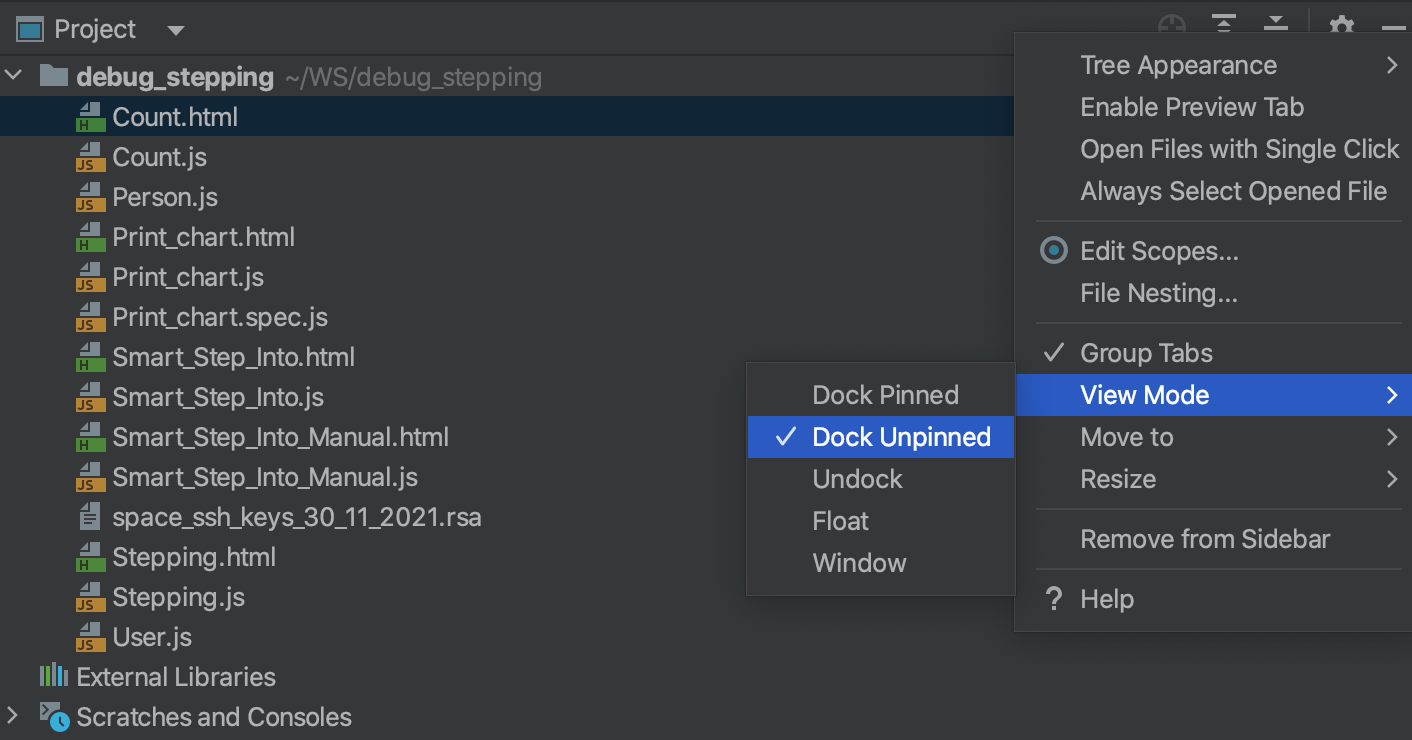The image size is (1412, 740).
Task: Click the Expand All icon in Project toolbar
Action: point(1275,25)
